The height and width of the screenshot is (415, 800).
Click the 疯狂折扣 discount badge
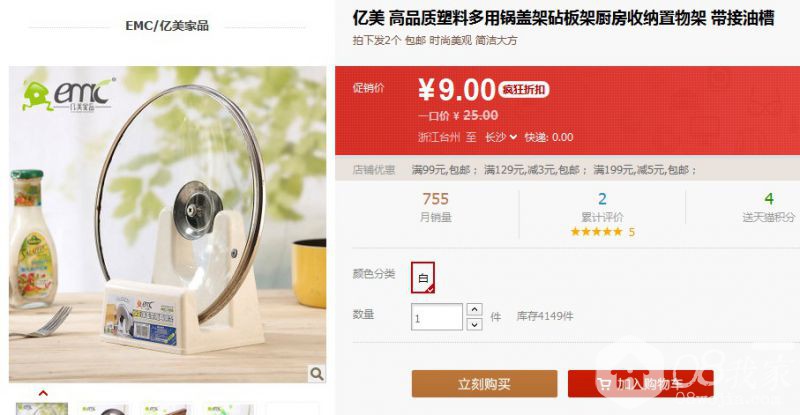(523, 90)
